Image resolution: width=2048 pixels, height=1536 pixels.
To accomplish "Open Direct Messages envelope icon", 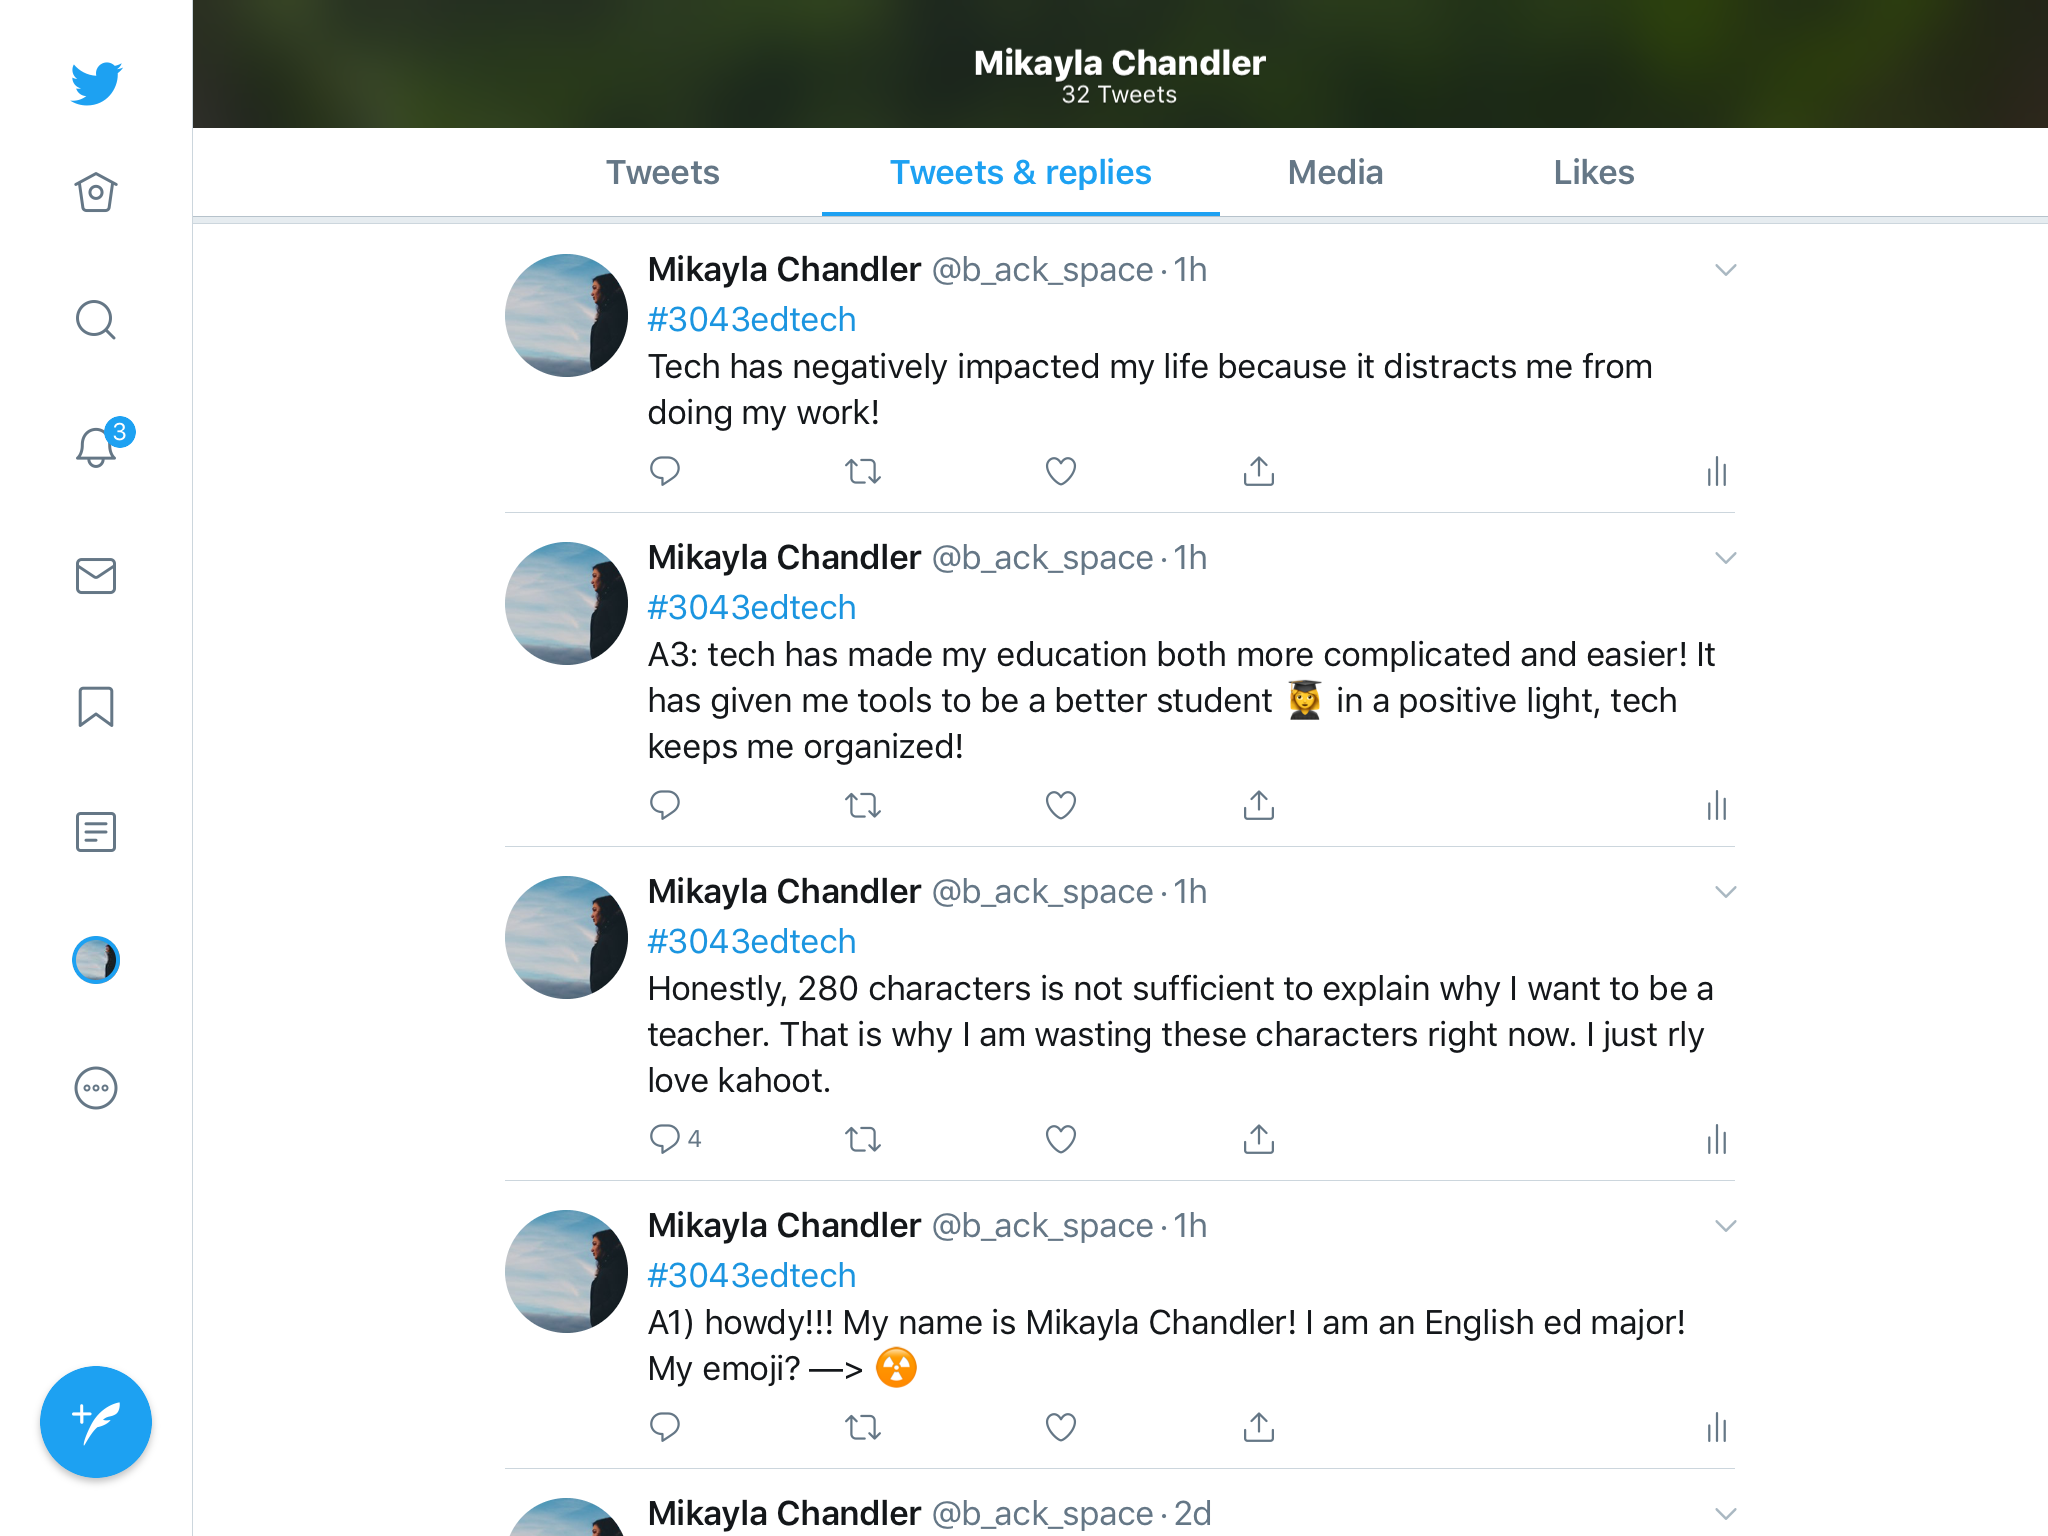I will point(96,576).
